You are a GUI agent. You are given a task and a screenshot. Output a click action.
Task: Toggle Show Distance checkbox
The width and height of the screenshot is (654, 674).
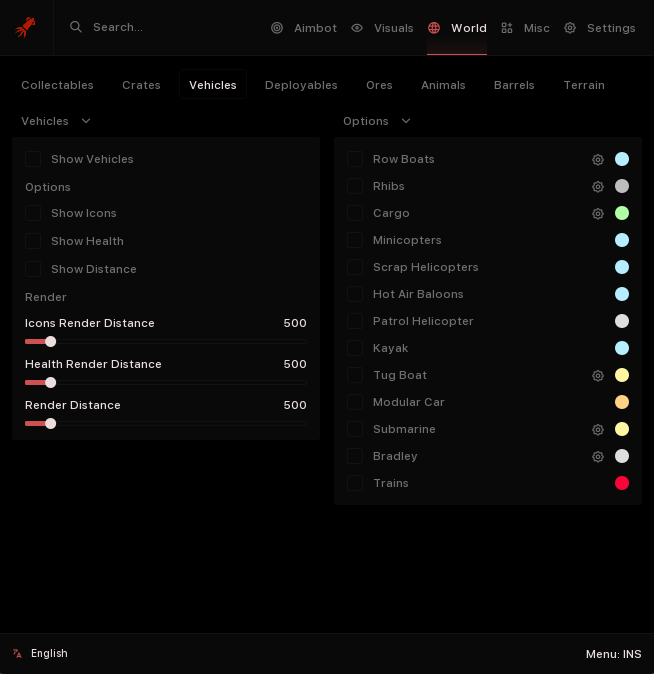click(x=33, y=269)
